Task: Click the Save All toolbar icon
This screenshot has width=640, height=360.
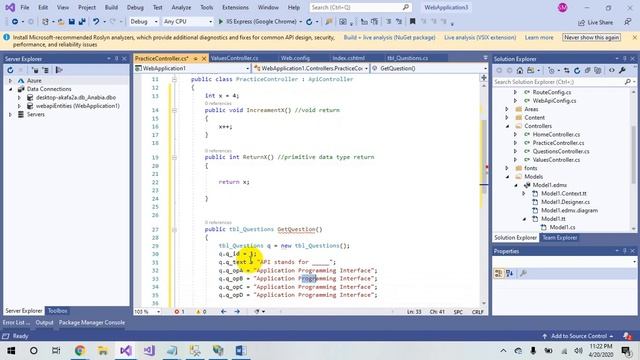Action: click(82, 22)
